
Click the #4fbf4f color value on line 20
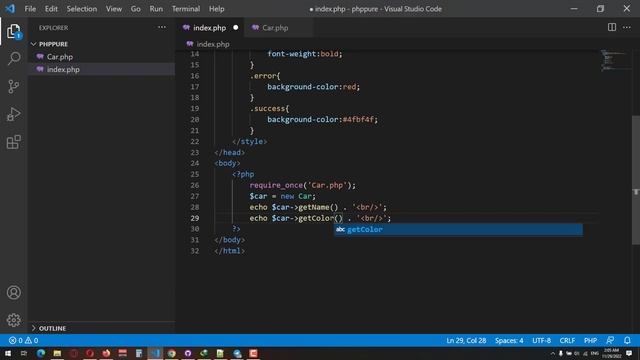(x=358, y=120)
